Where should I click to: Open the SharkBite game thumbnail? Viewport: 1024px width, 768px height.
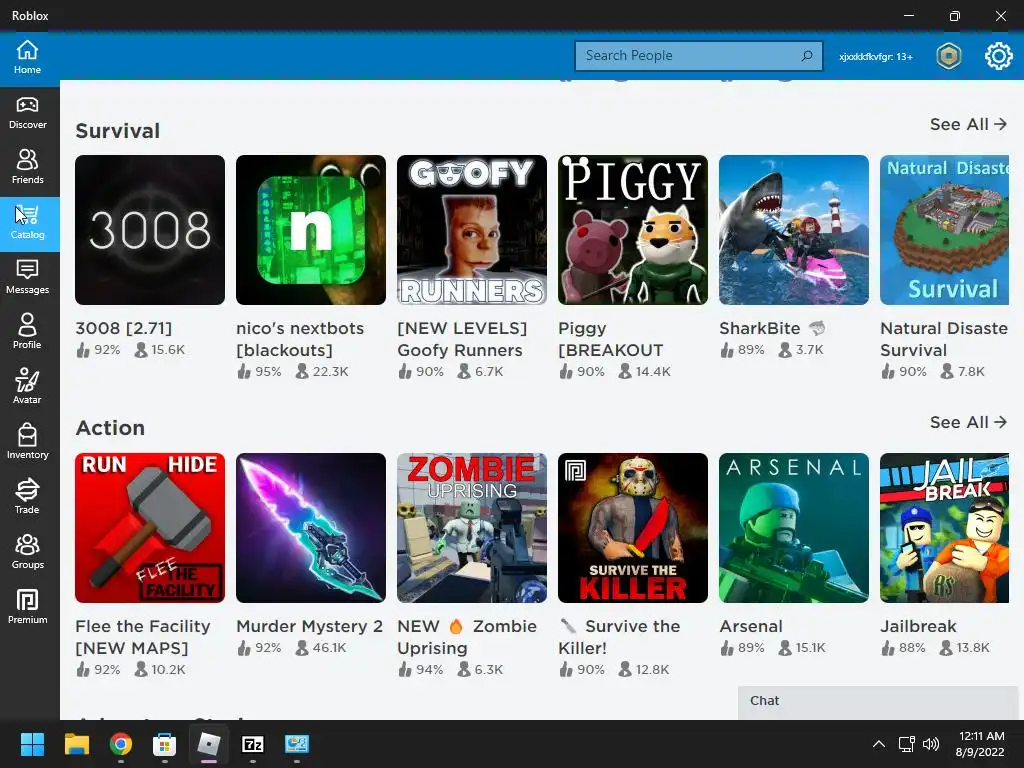[793, 230]
